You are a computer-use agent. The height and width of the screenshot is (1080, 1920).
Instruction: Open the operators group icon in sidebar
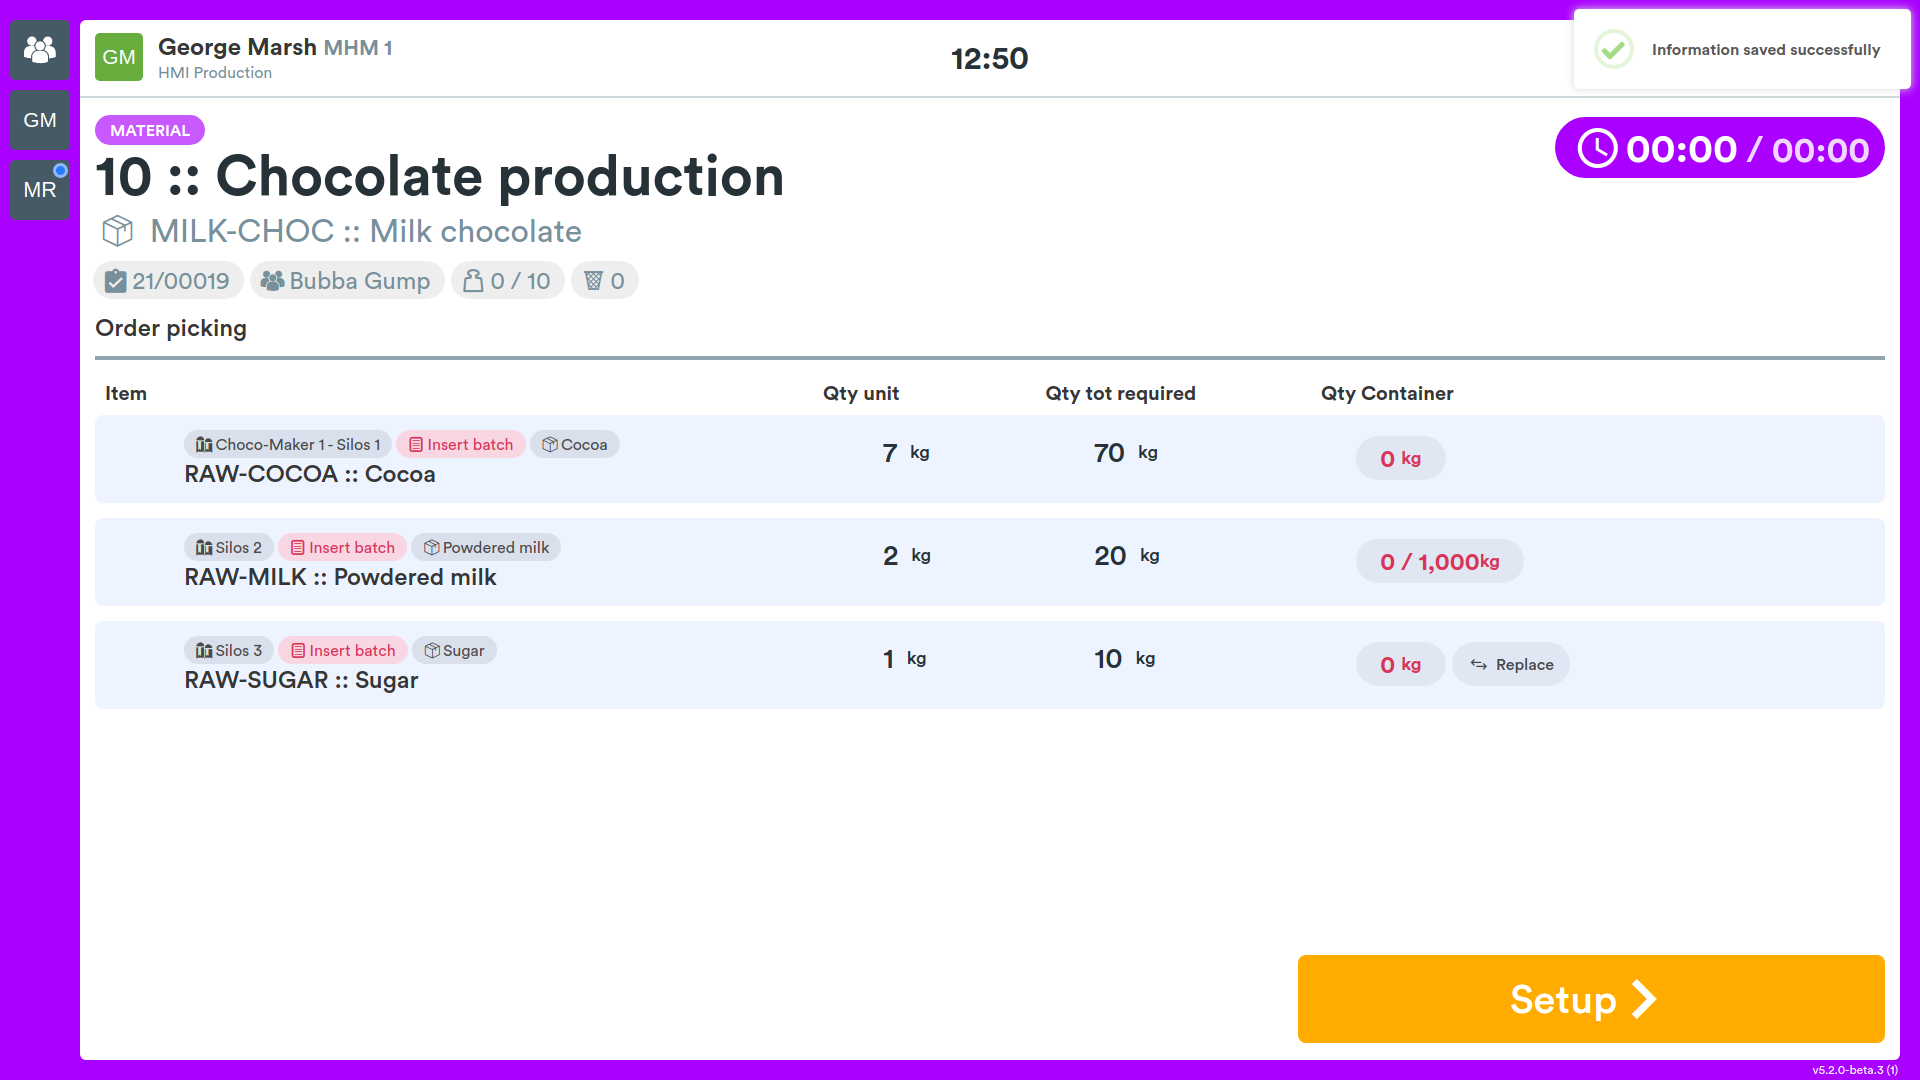coord(40,50)
